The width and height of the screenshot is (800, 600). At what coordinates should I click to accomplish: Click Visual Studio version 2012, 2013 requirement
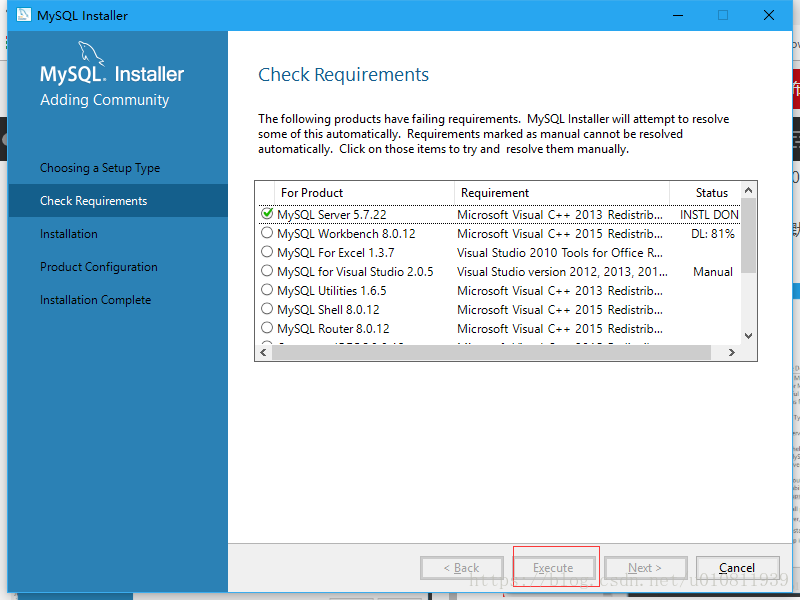562,271
